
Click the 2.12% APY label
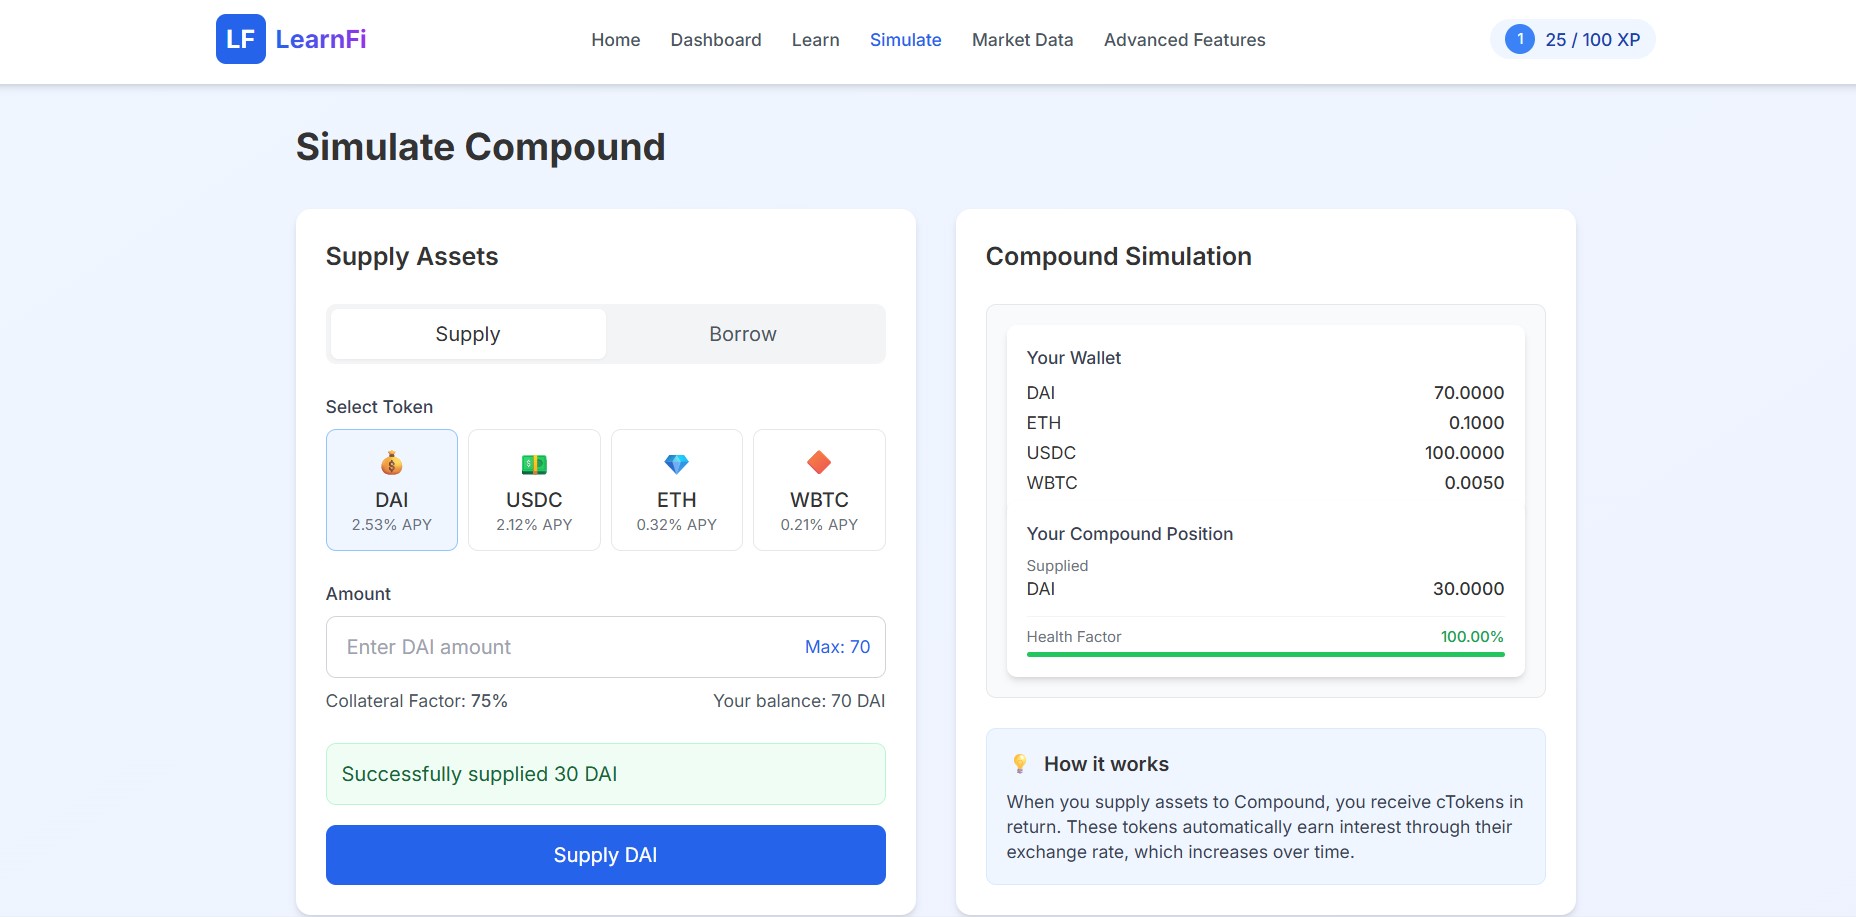click(534, 525)
